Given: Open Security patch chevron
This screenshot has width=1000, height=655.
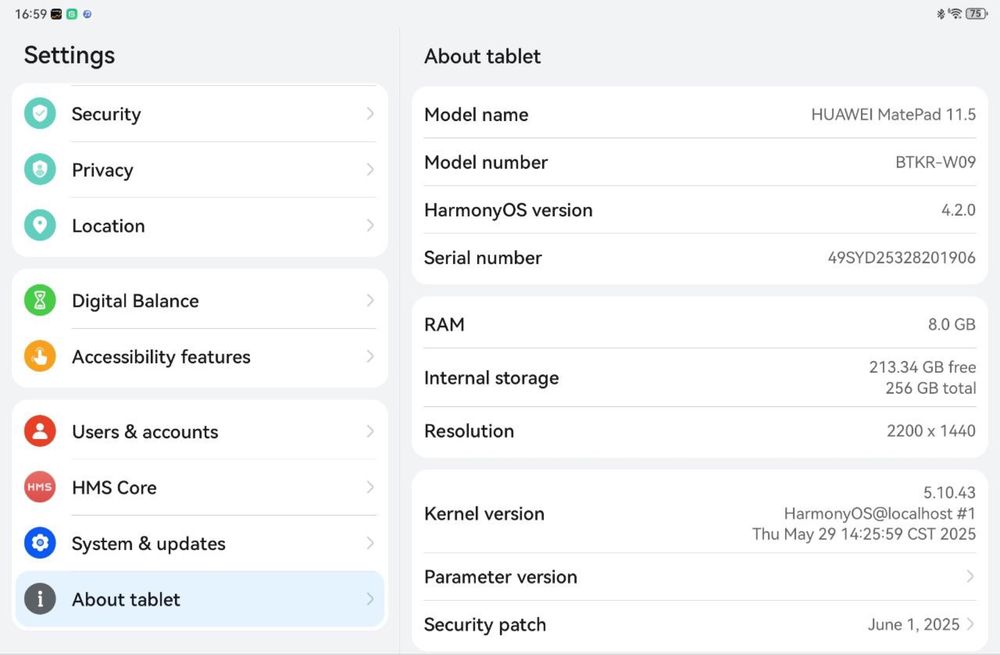Looking at the screenshot, I should [970, 624].
